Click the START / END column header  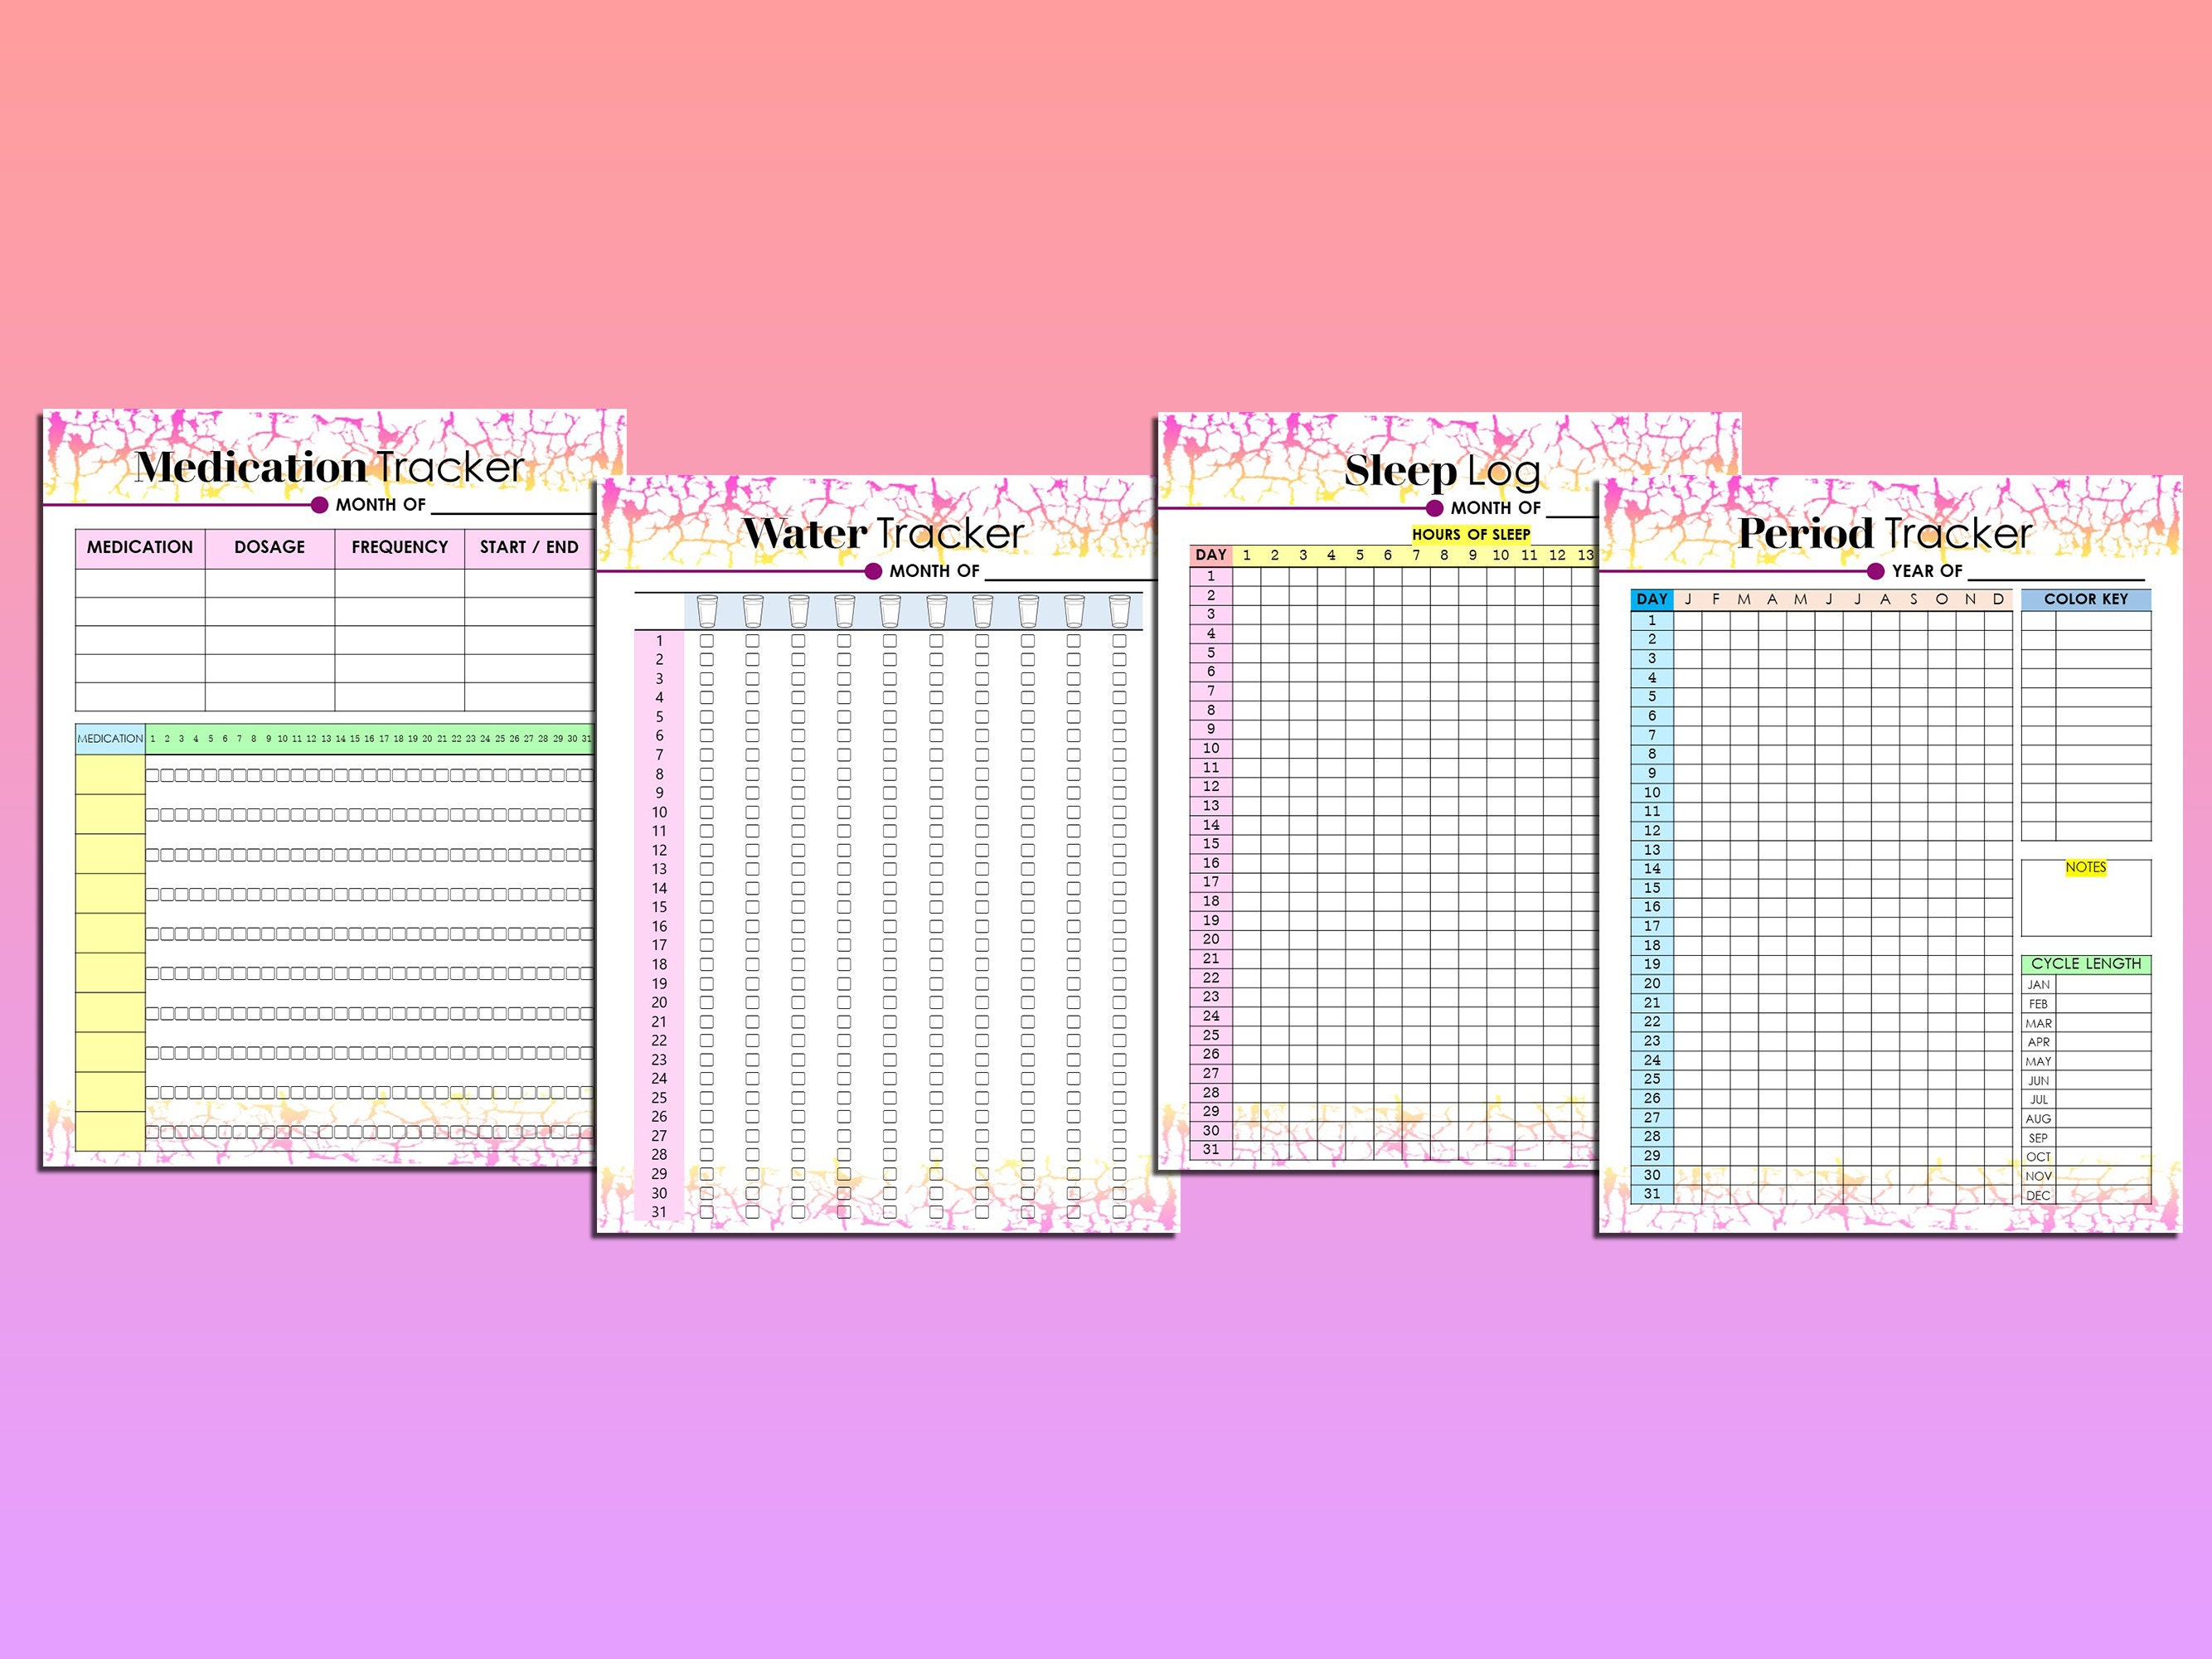529,548
